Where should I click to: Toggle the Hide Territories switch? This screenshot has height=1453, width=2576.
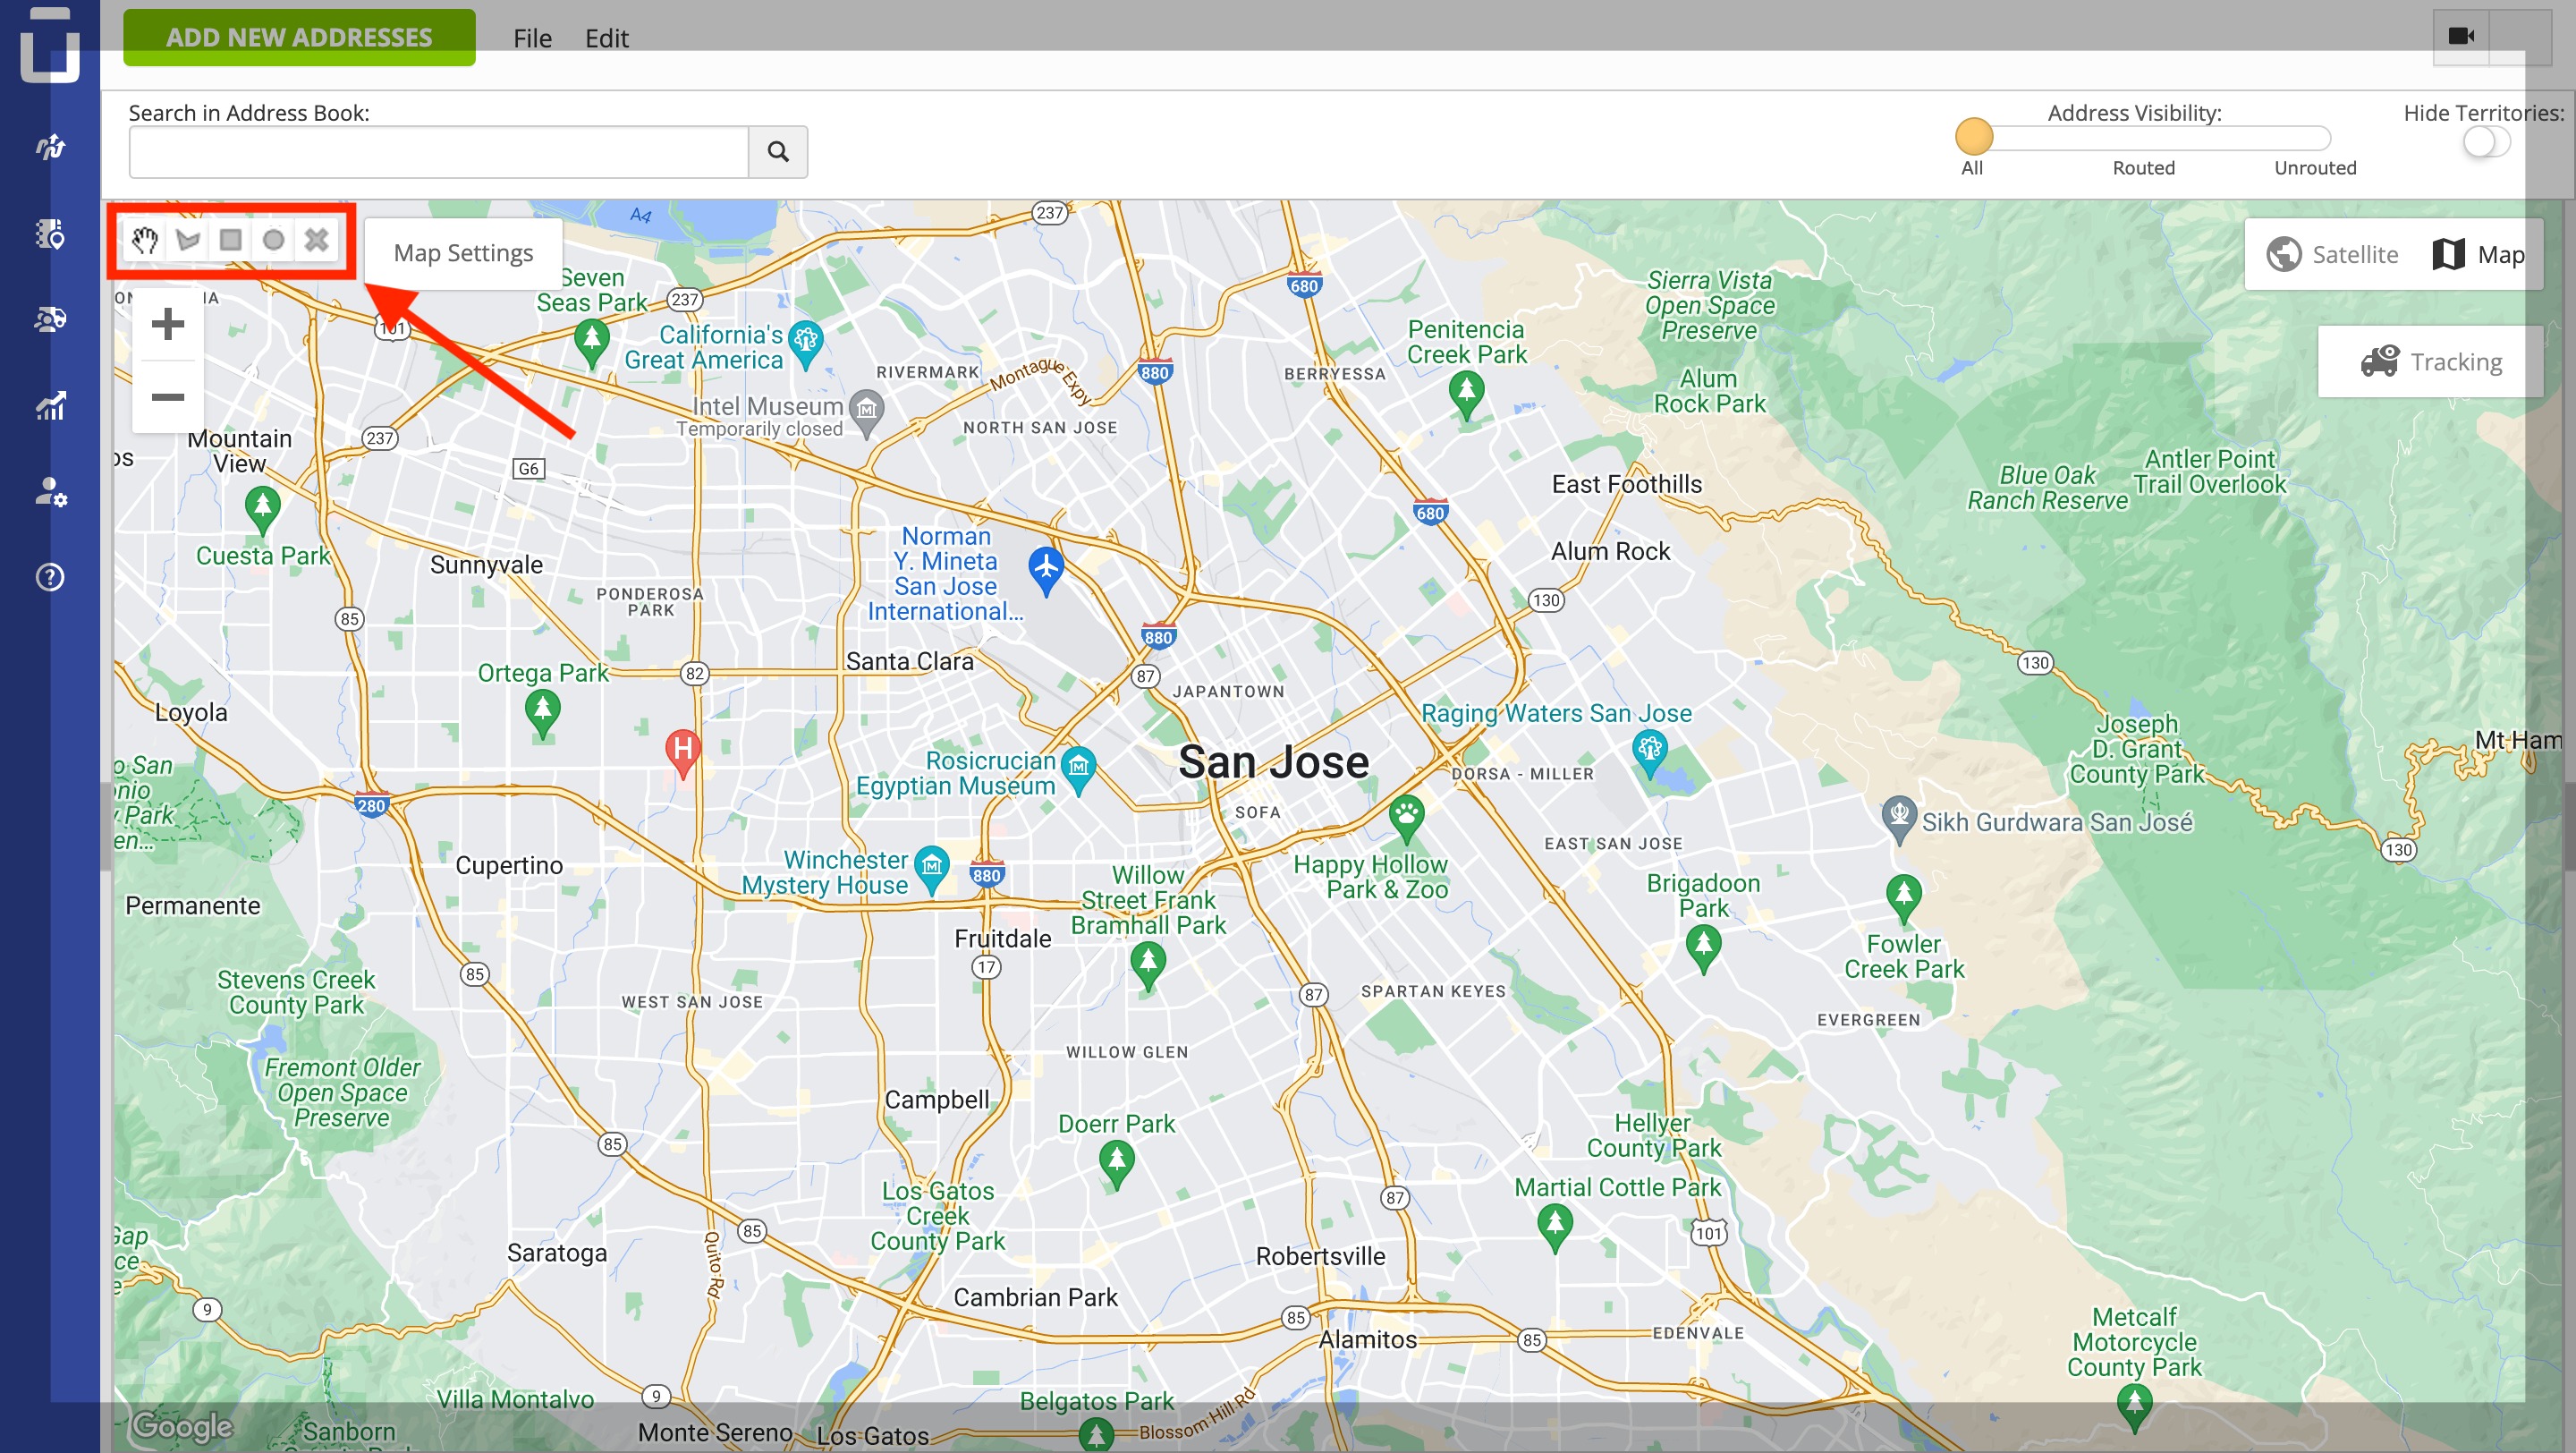pos(2486,141)
